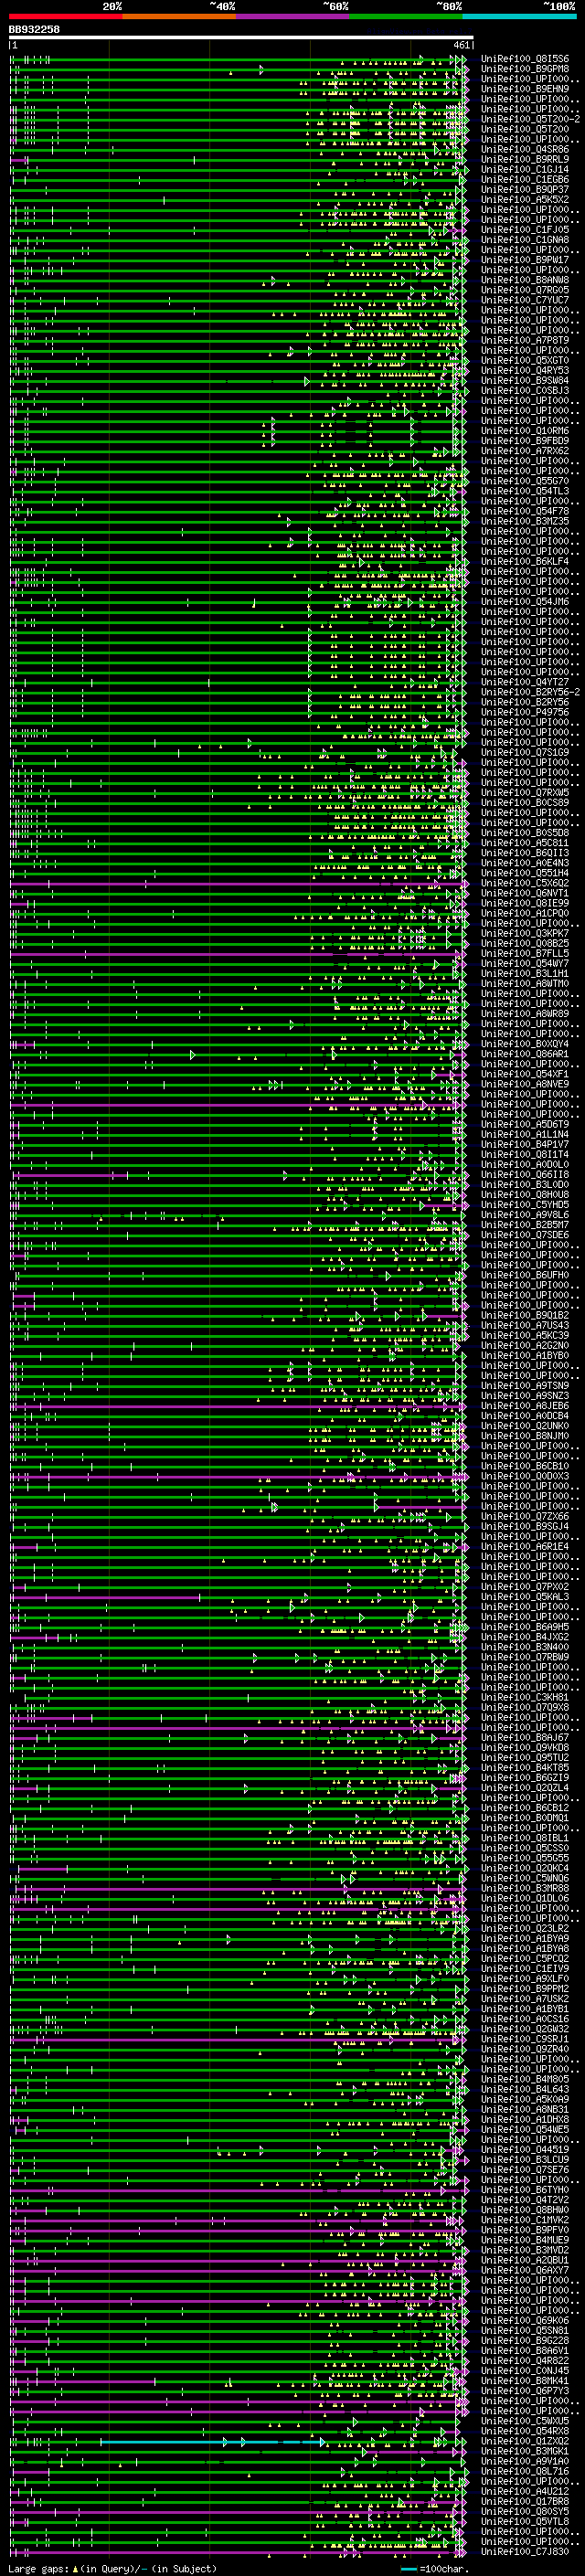Click the green ~80% identity color bar
Viewport: 585px width, 2576px height.
click(x=406, y=17)
